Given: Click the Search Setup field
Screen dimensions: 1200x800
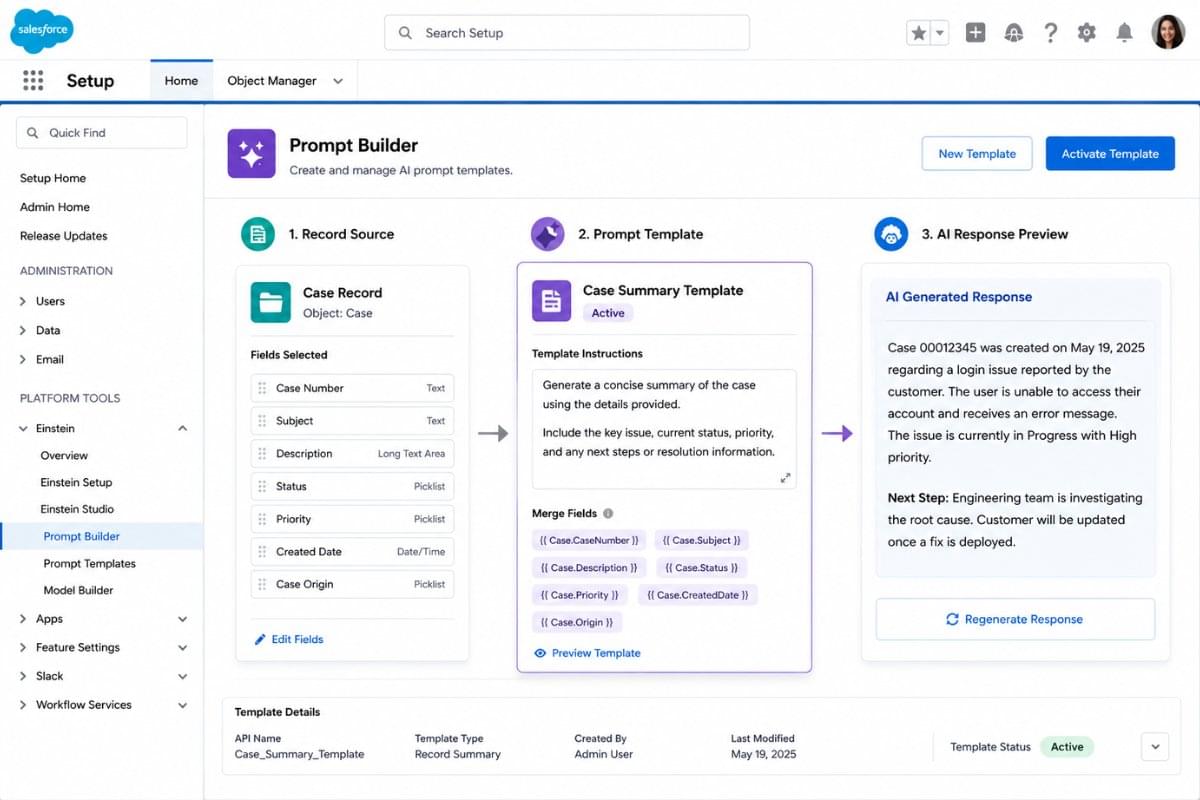Looking at the screenshot, I should click(567, 33).
